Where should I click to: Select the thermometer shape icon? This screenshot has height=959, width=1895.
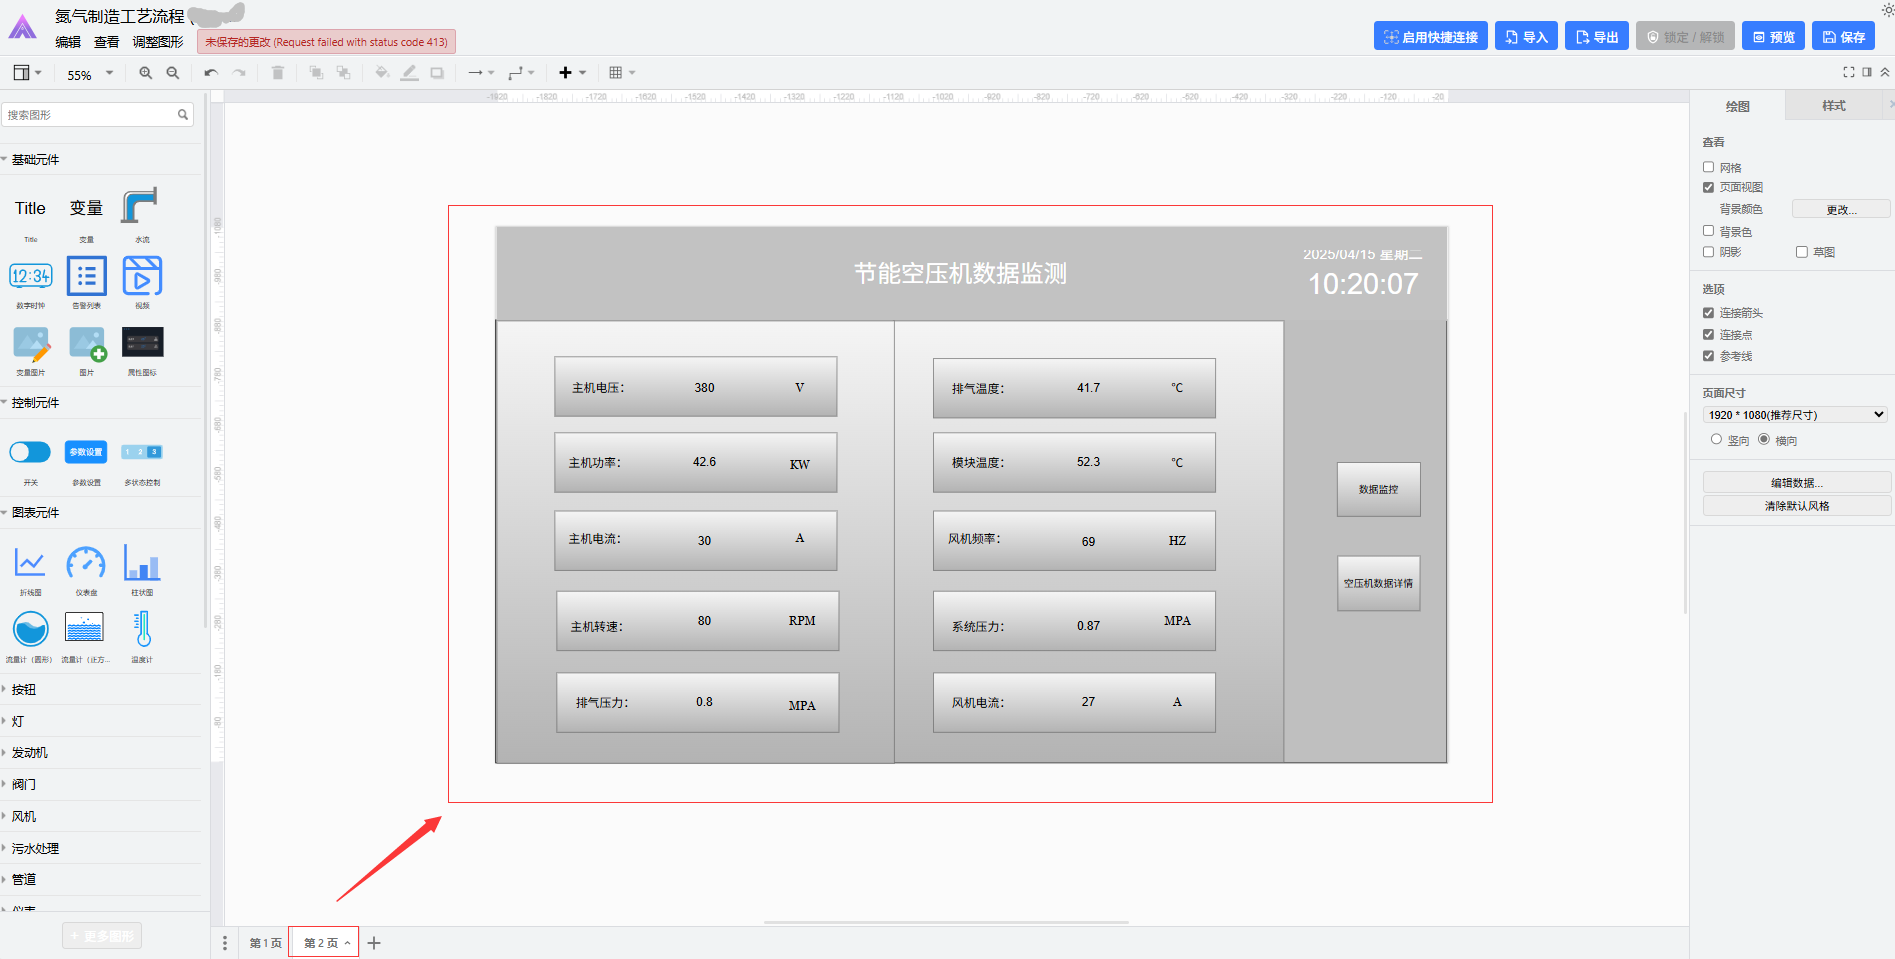click(142, 630)
